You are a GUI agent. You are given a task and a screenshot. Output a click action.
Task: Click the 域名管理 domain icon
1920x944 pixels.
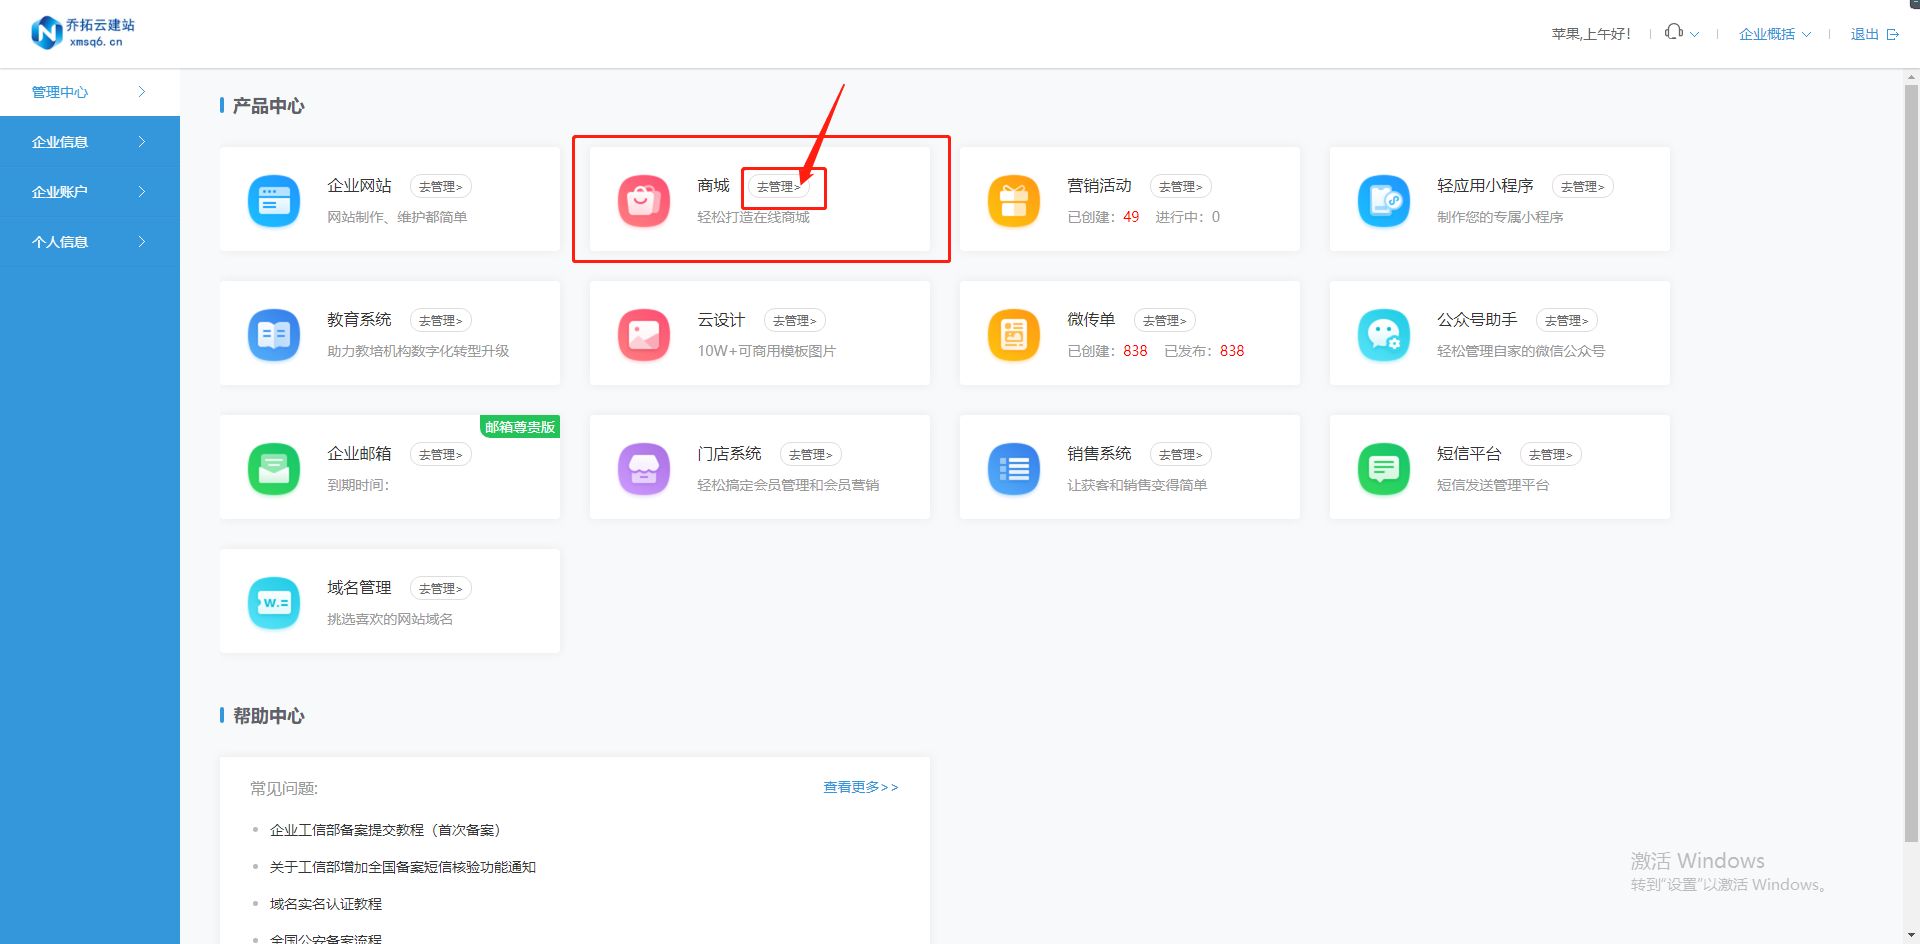[274, 603]
